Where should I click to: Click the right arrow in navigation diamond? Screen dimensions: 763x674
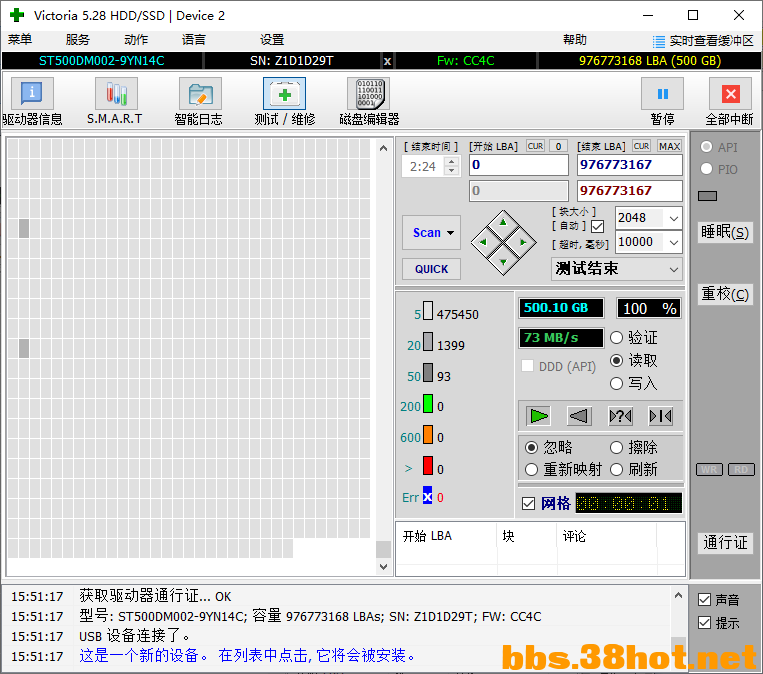point(523,242)
